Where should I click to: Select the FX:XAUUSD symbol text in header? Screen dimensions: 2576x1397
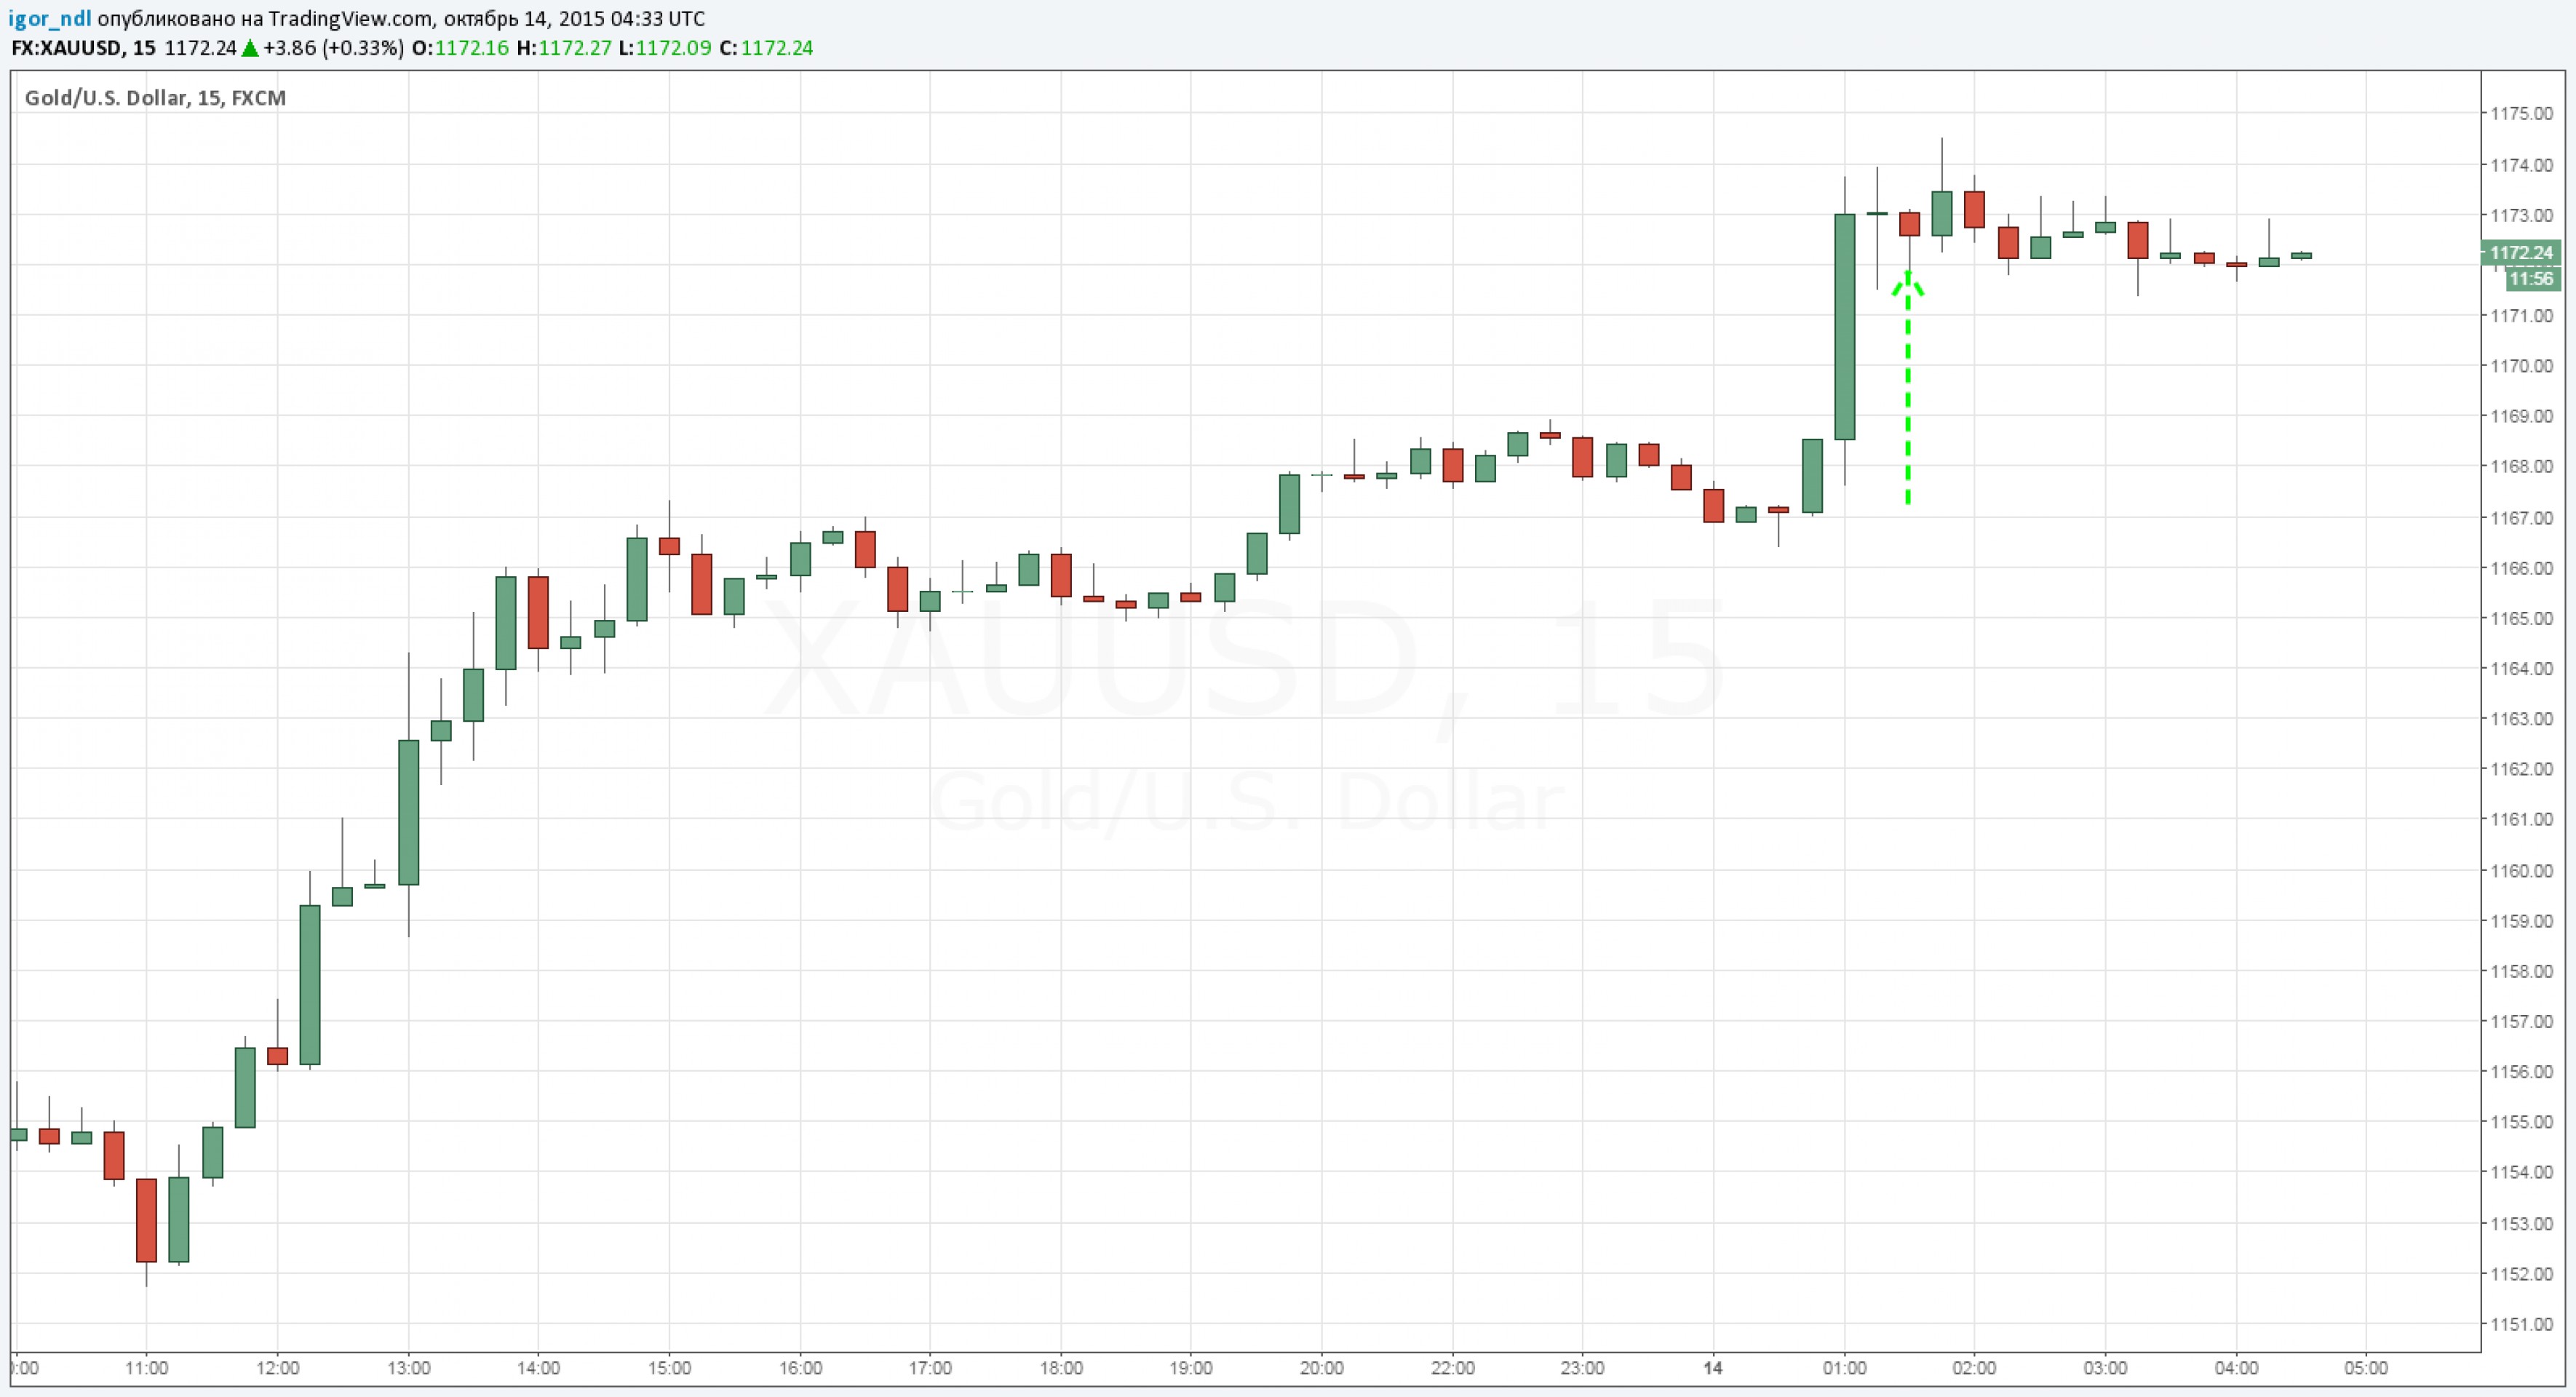pos(67,48)
